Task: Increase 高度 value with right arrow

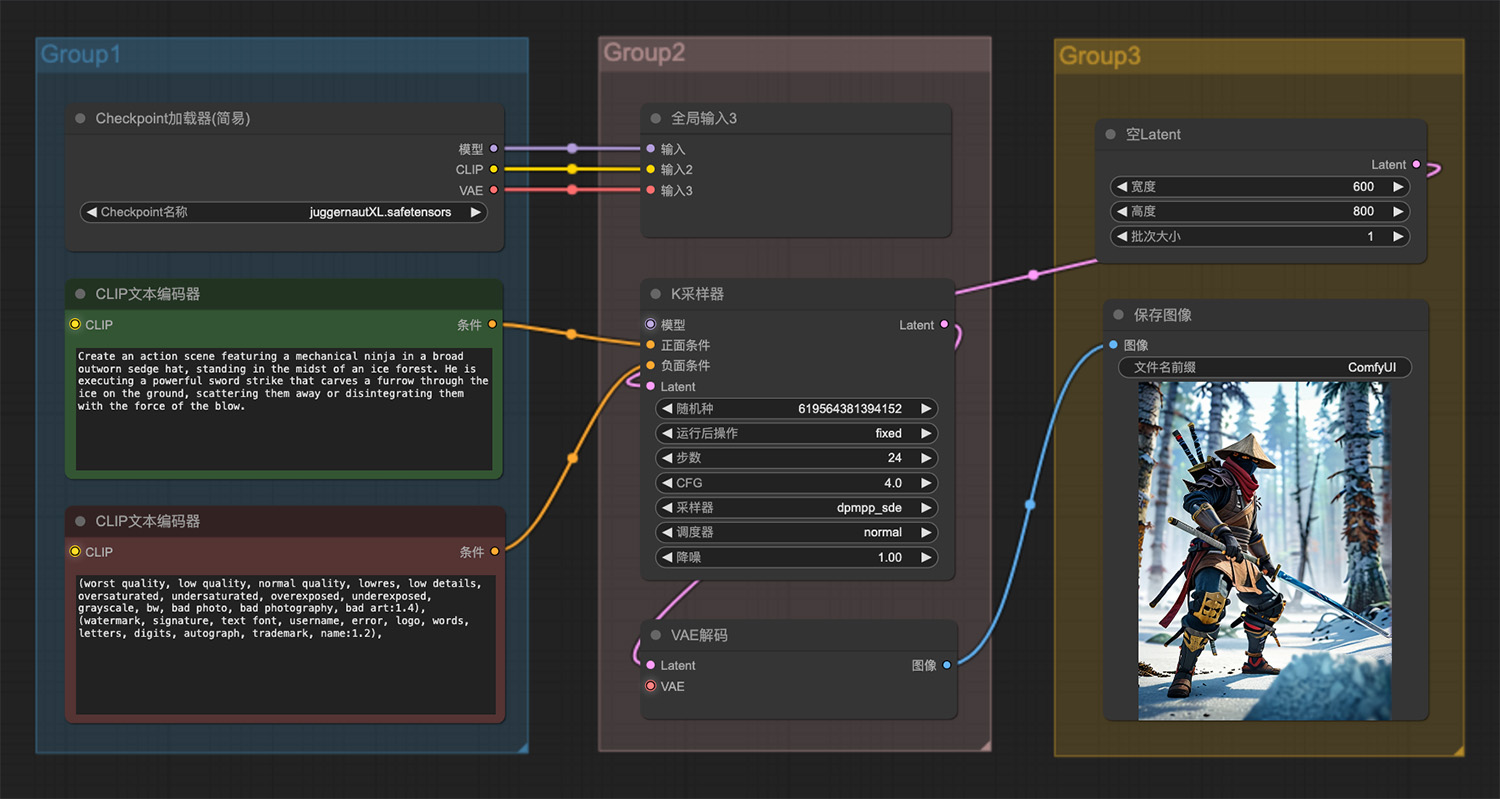Action: (1398, 212)
